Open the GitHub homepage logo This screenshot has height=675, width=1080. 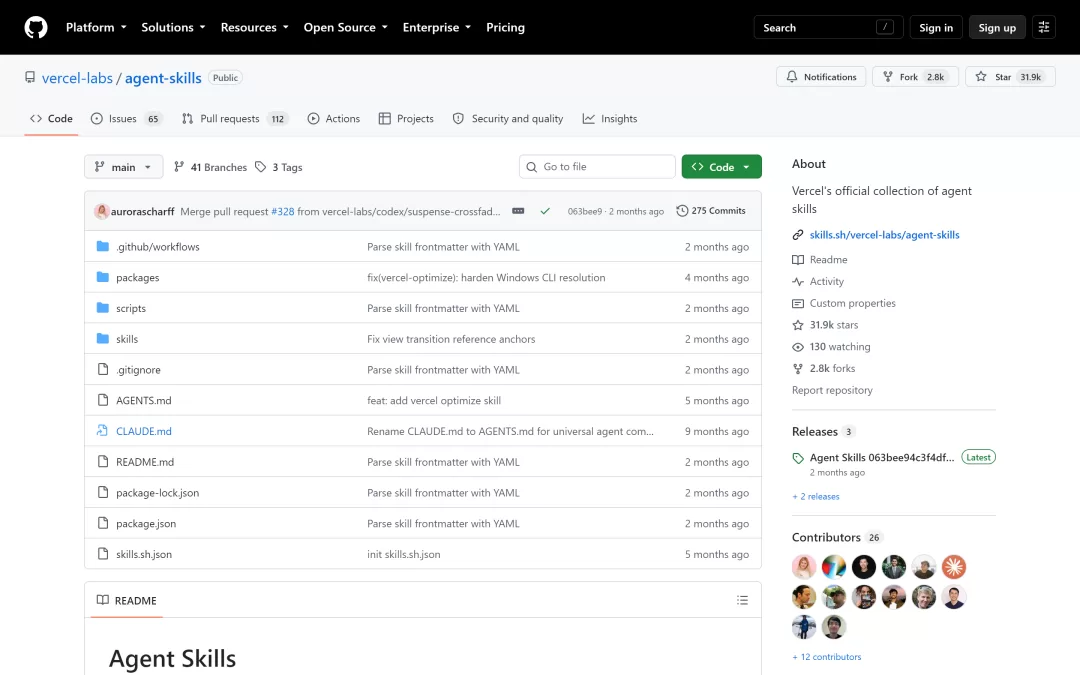36,28
